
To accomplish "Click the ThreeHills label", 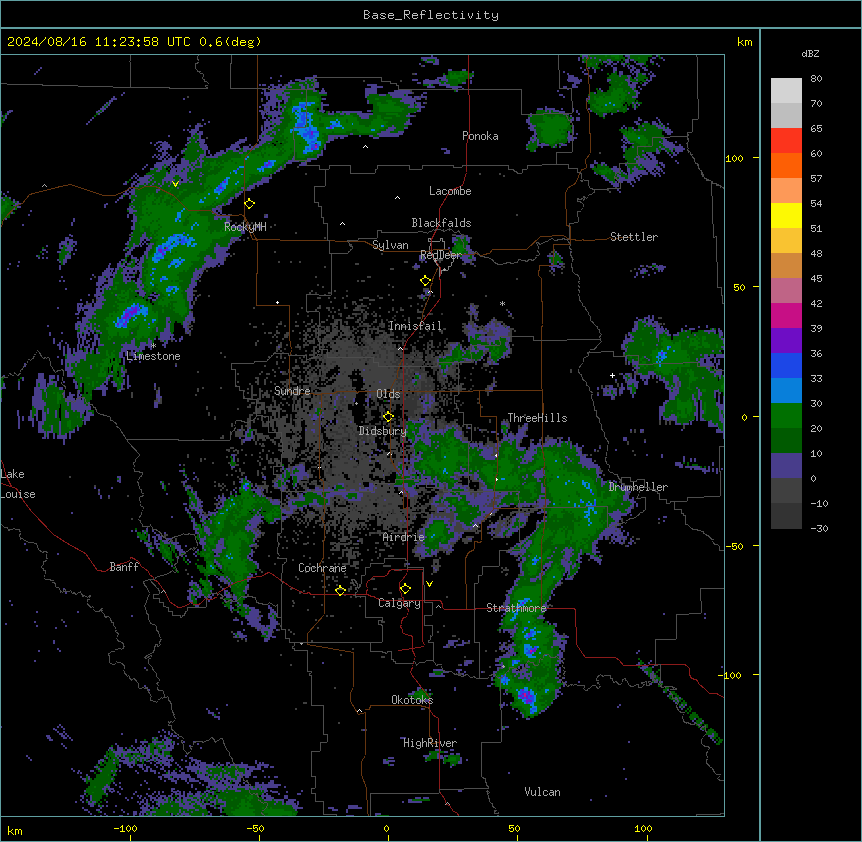I will point(537,418).
